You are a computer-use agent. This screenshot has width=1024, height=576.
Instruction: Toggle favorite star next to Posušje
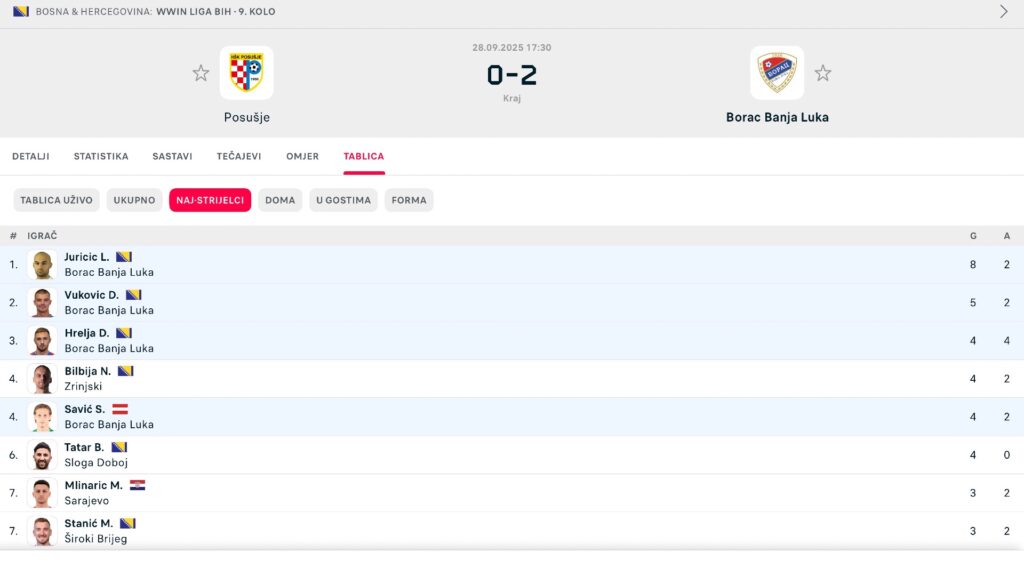201,73
